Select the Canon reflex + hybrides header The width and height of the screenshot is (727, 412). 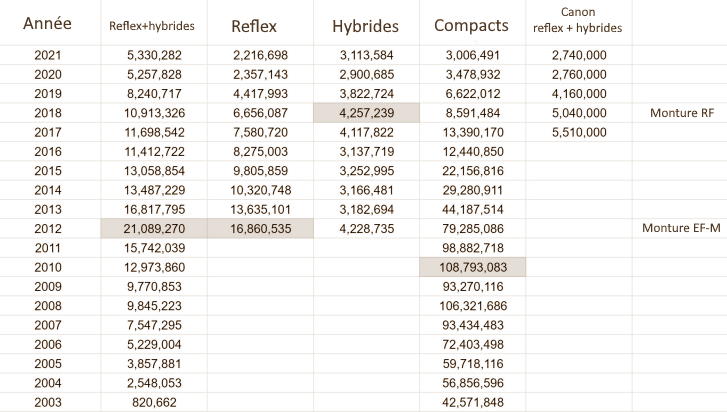point(577,20)
